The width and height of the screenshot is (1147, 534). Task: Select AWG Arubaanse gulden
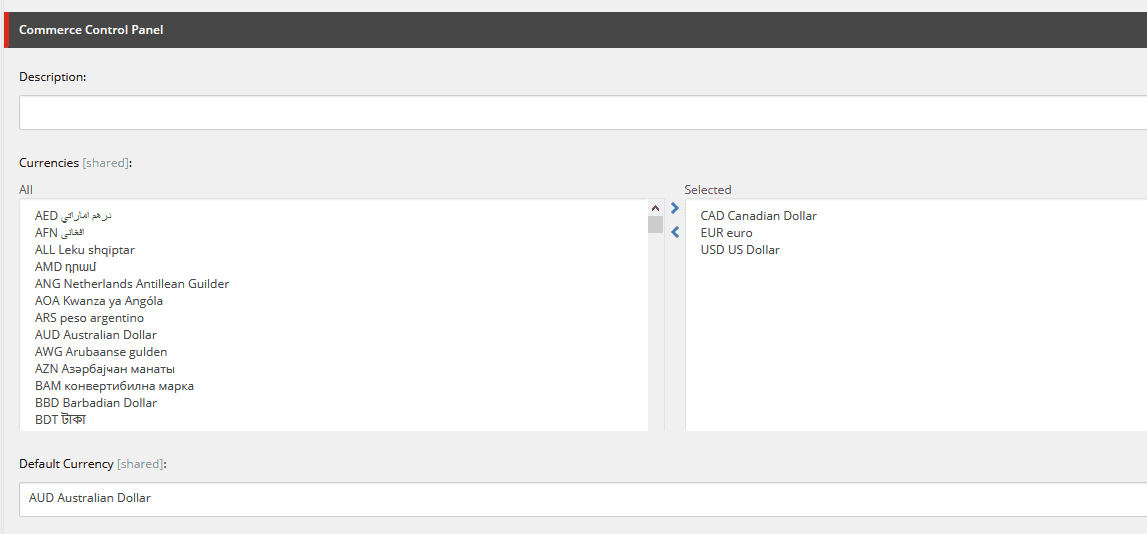coord(101,352)
